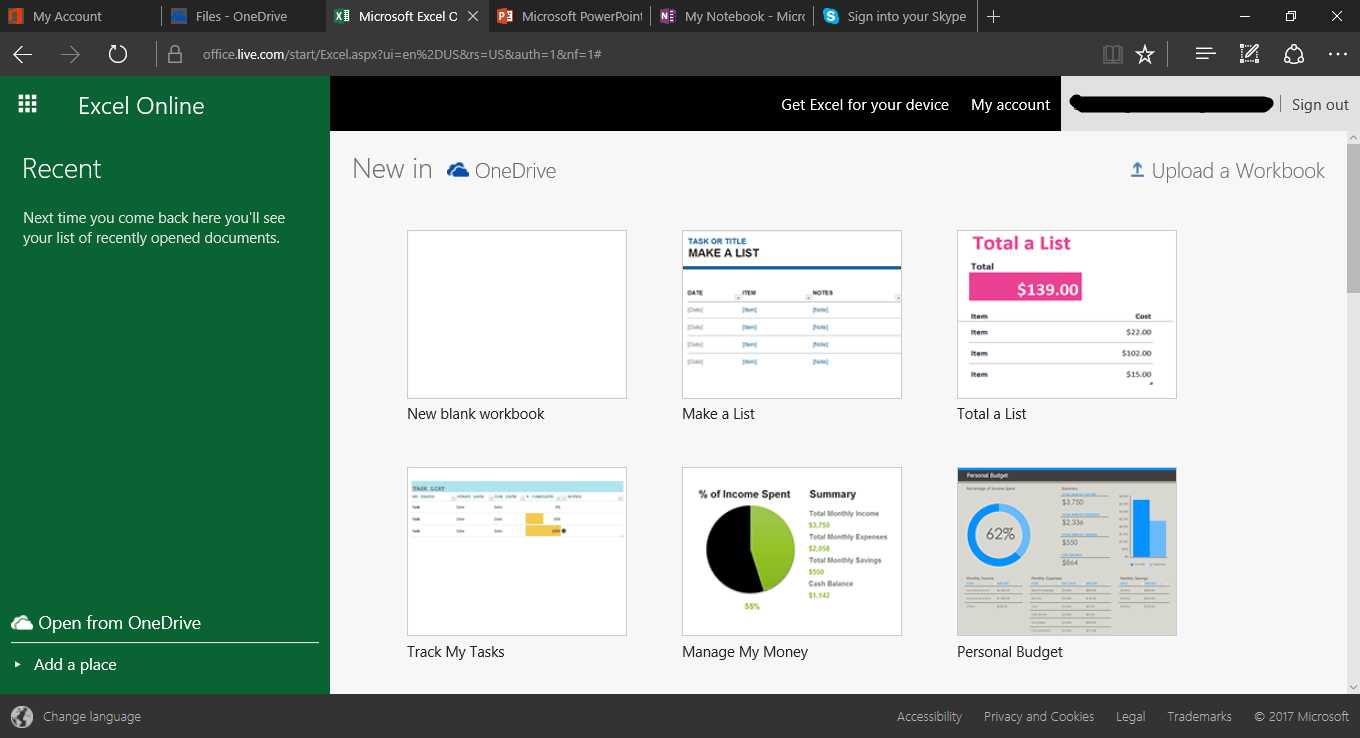Screen dimensions: 1360x738
Task: Switch to the Microsoft PowerPoint tab
Action: (x=570, y=16)
